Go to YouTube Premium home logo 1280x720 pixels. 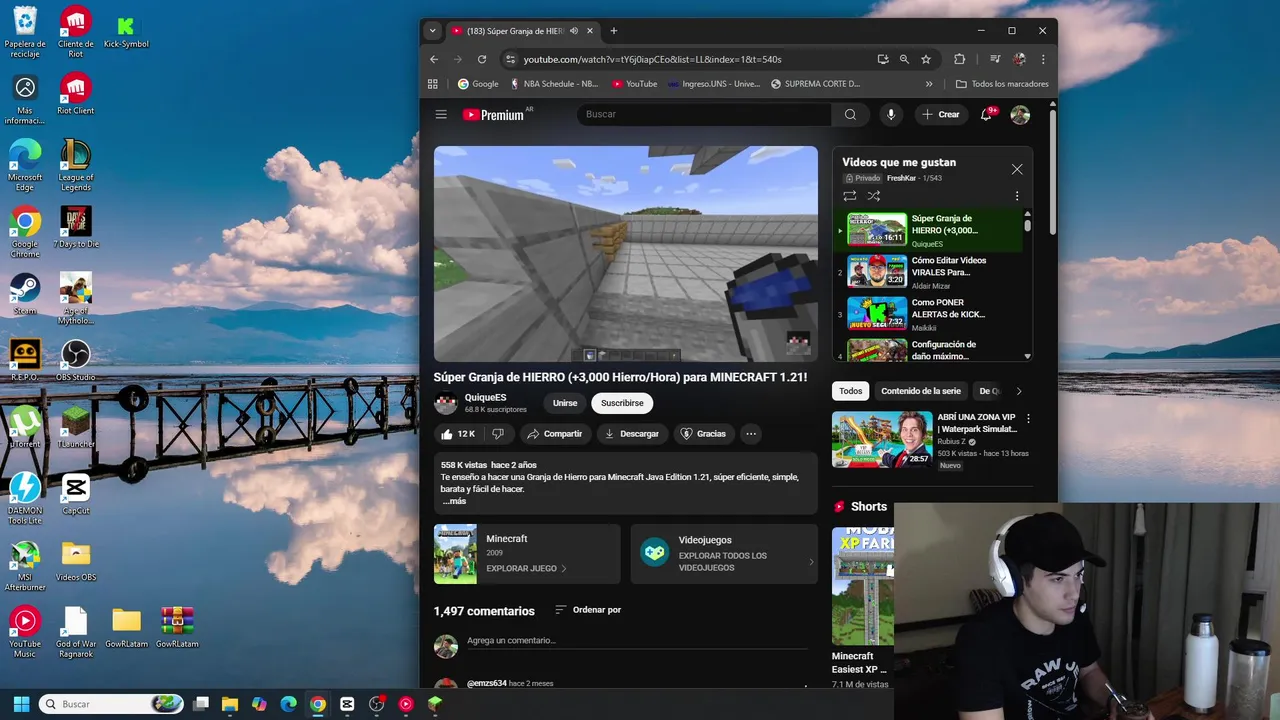[493, 115]
